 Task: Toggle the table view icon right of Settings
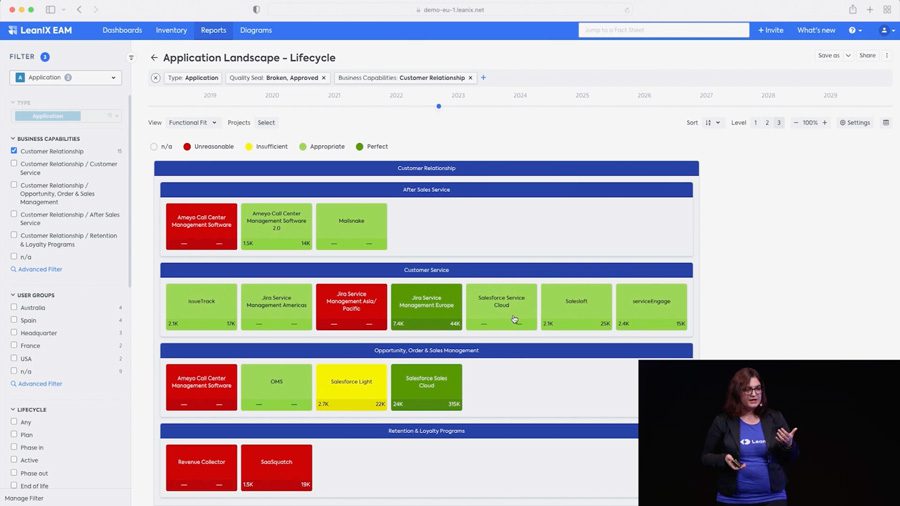coord(886,123)
